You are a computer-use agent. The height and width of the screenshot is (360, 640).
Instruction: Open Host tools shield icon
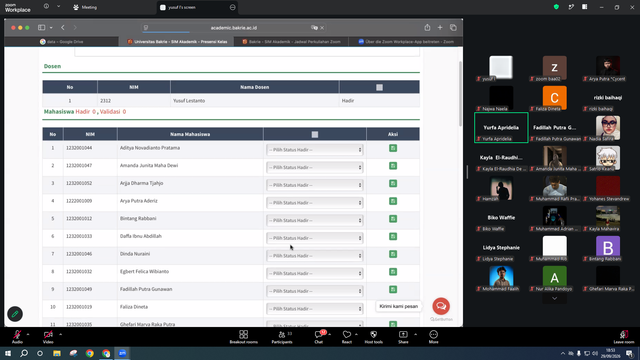pos(373,334)
